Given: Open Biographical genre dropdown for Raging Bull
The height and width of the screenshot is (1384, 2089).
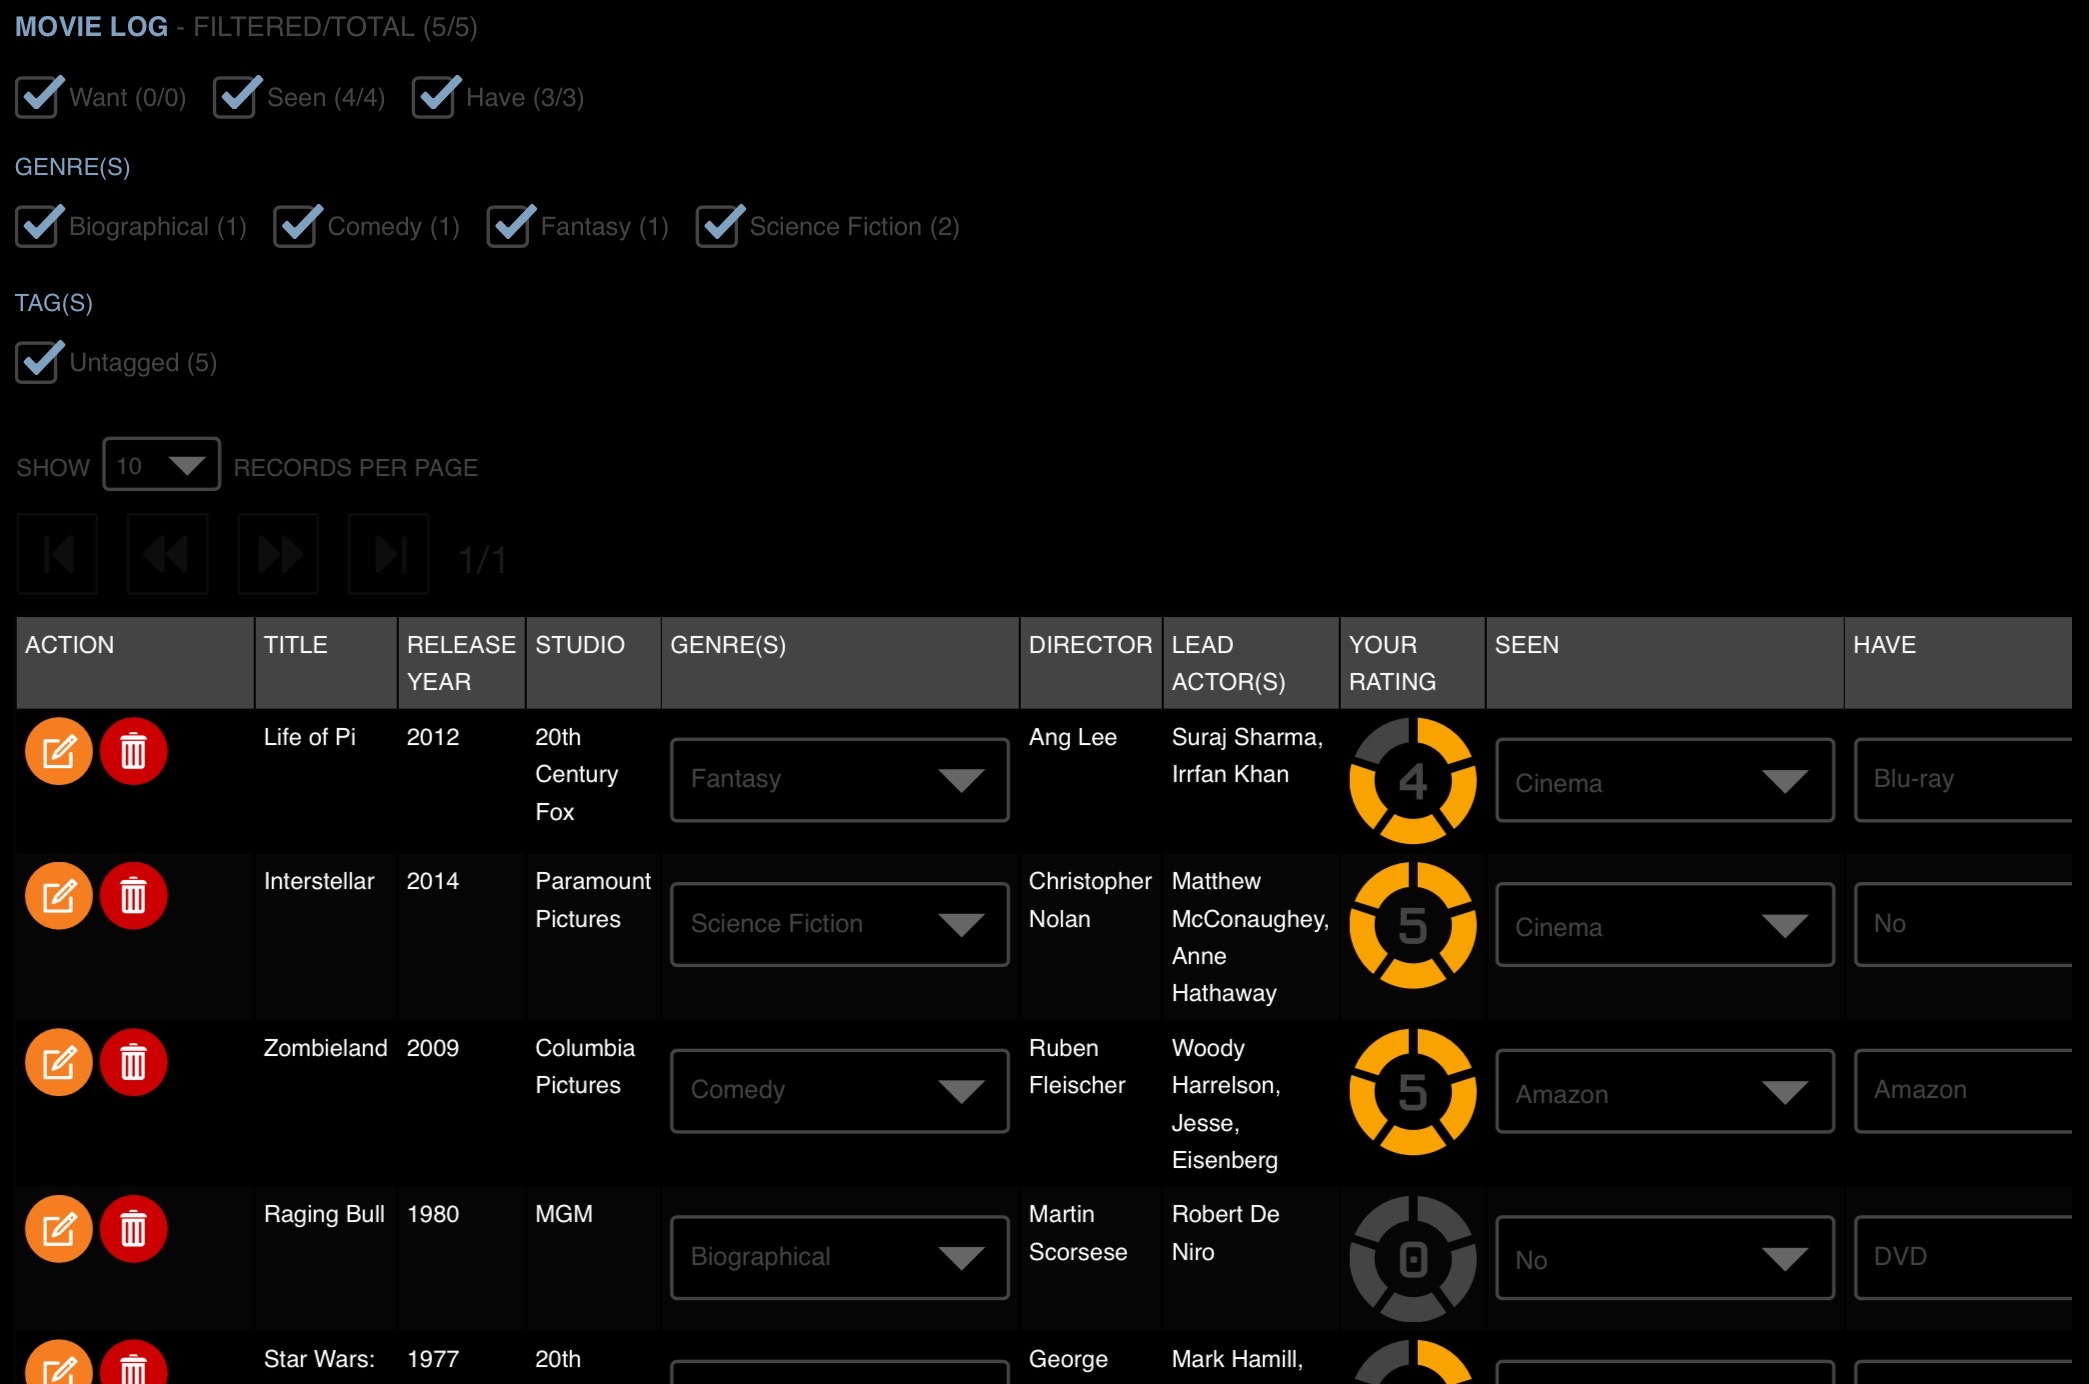Looking at the screenshot, I should click(839, 1257).
